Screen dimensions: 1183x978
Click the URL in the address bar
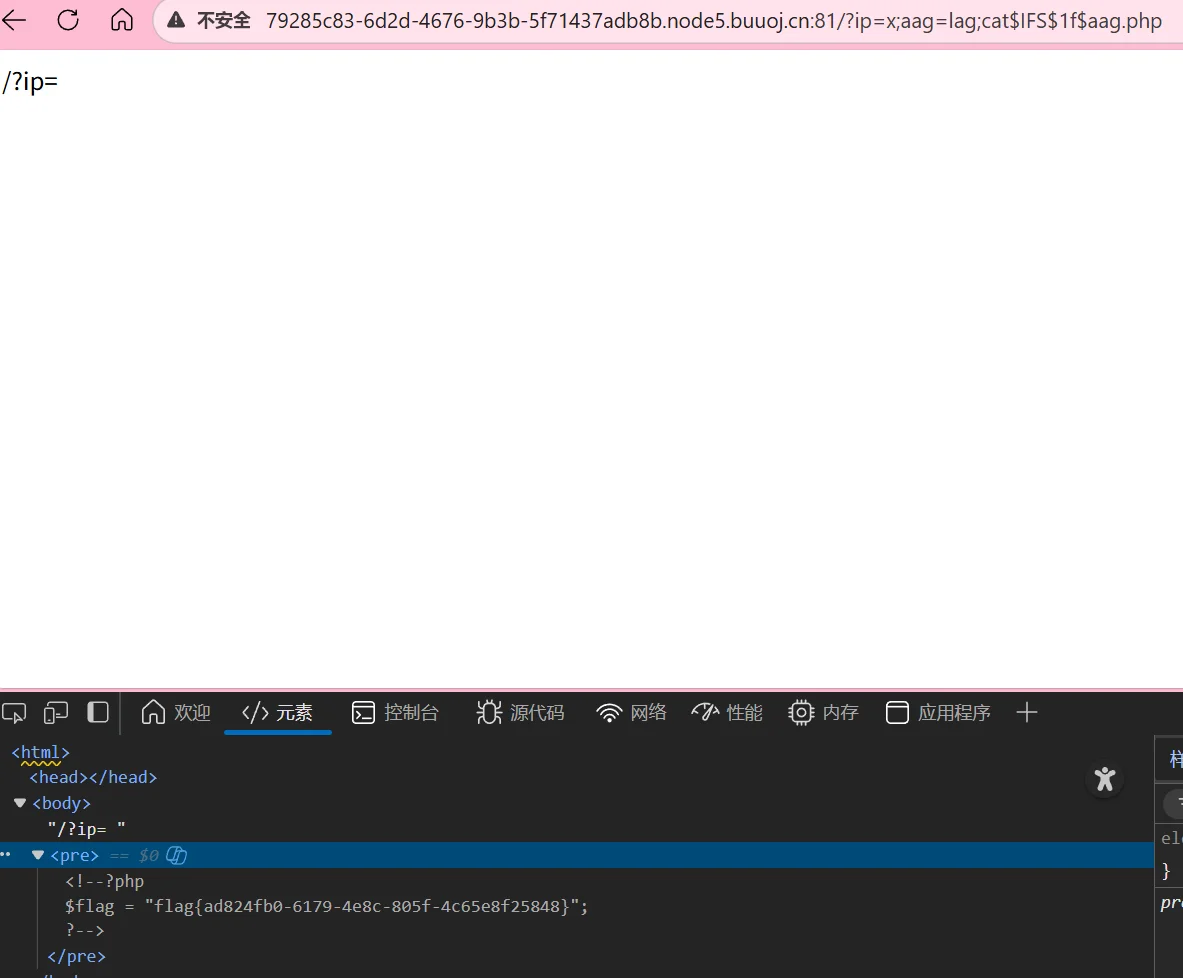click(x=713, y=21)
